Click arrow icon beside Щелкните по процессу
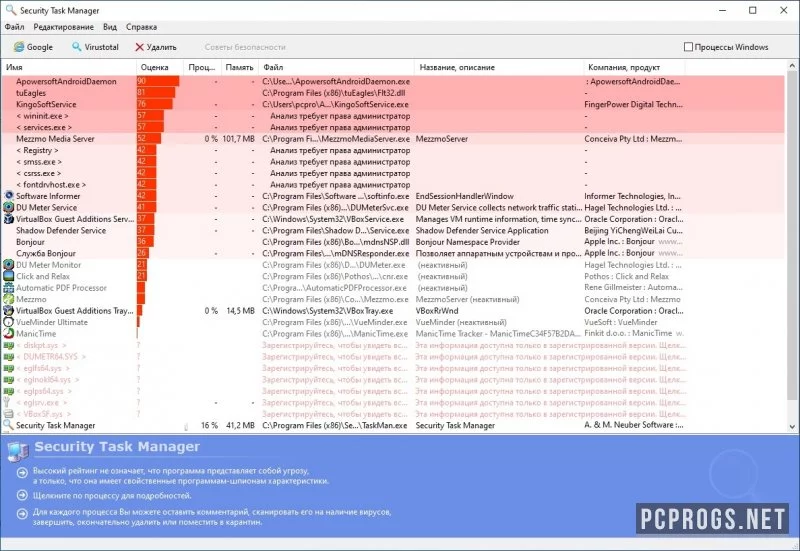 click(x=22, y=495)
